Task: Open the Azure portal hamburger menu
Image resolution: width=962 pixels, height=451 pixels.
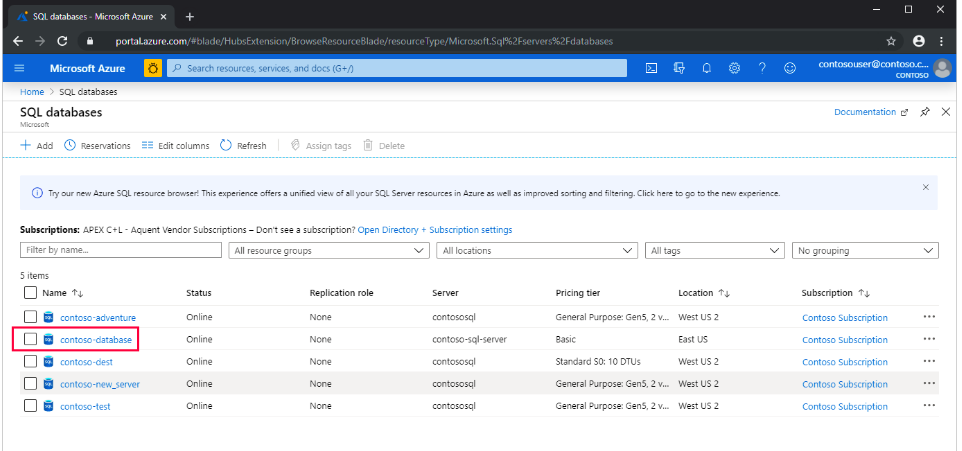Action: point(20,68)
